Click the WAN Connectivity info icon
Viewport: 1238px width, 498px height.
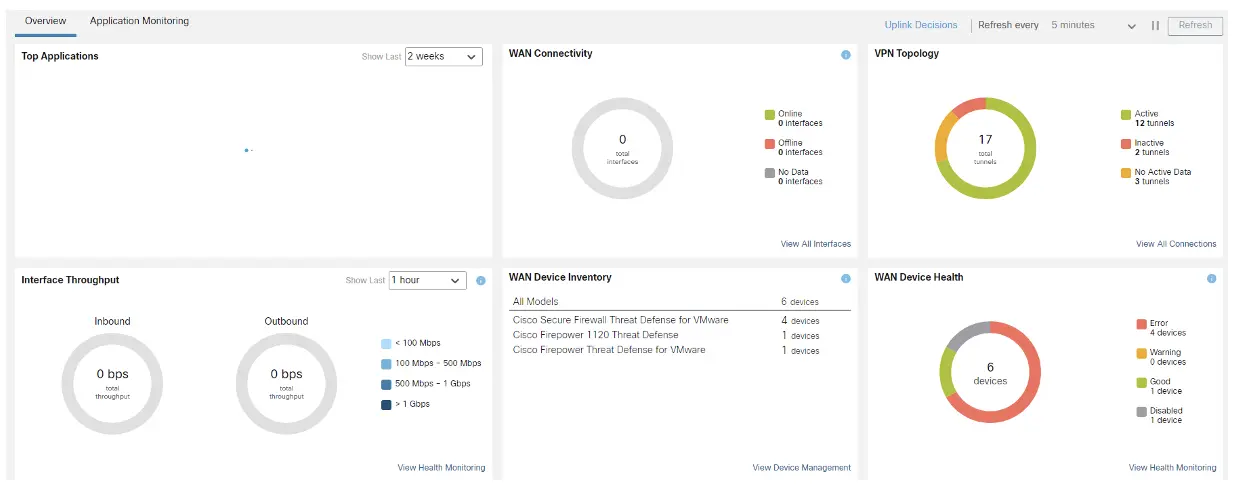(x=846, y=55)
